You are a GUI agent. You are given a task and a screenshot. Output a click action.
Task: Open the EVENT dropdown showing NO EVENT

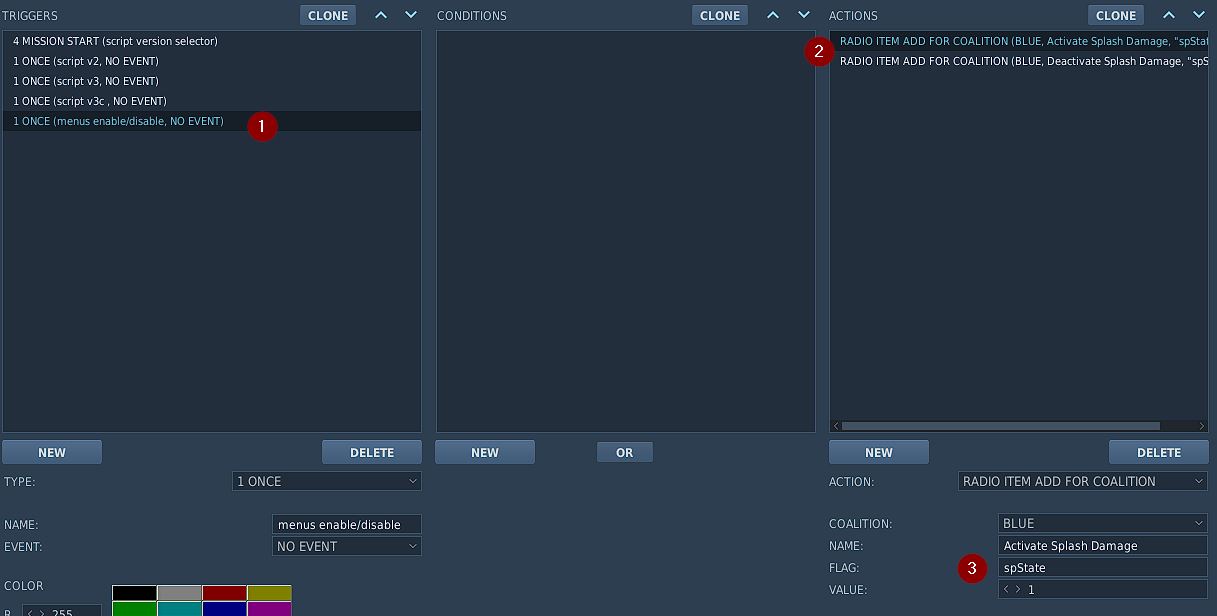346,546
